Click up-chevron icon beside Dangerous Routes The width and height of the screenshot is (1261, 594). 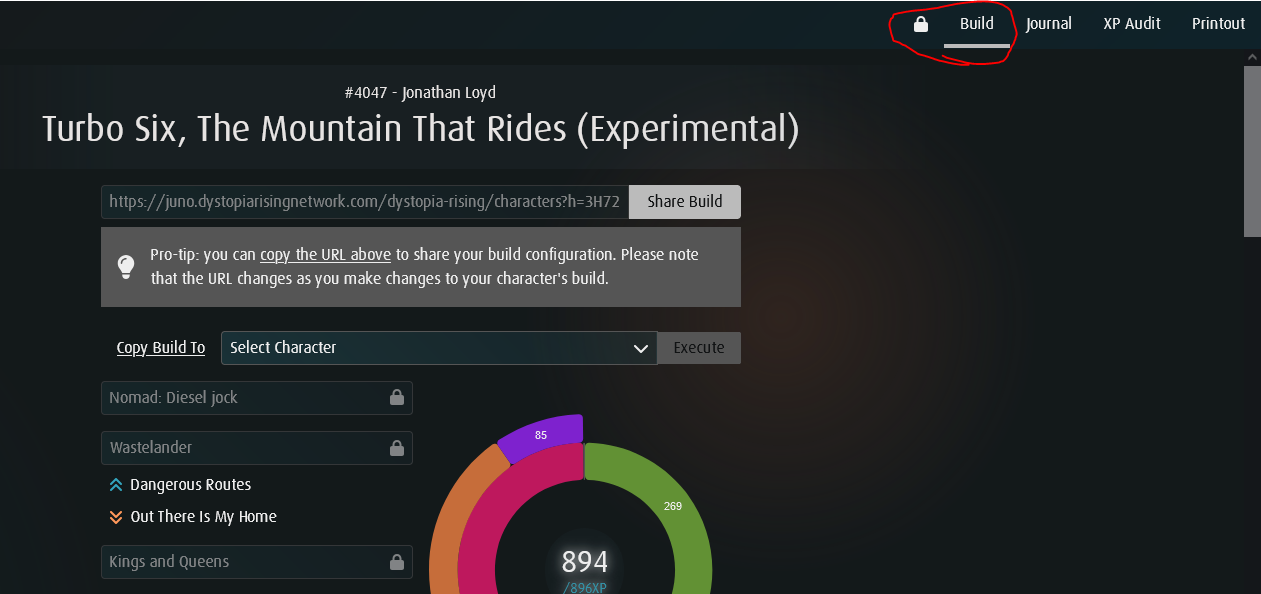point(116,485)
